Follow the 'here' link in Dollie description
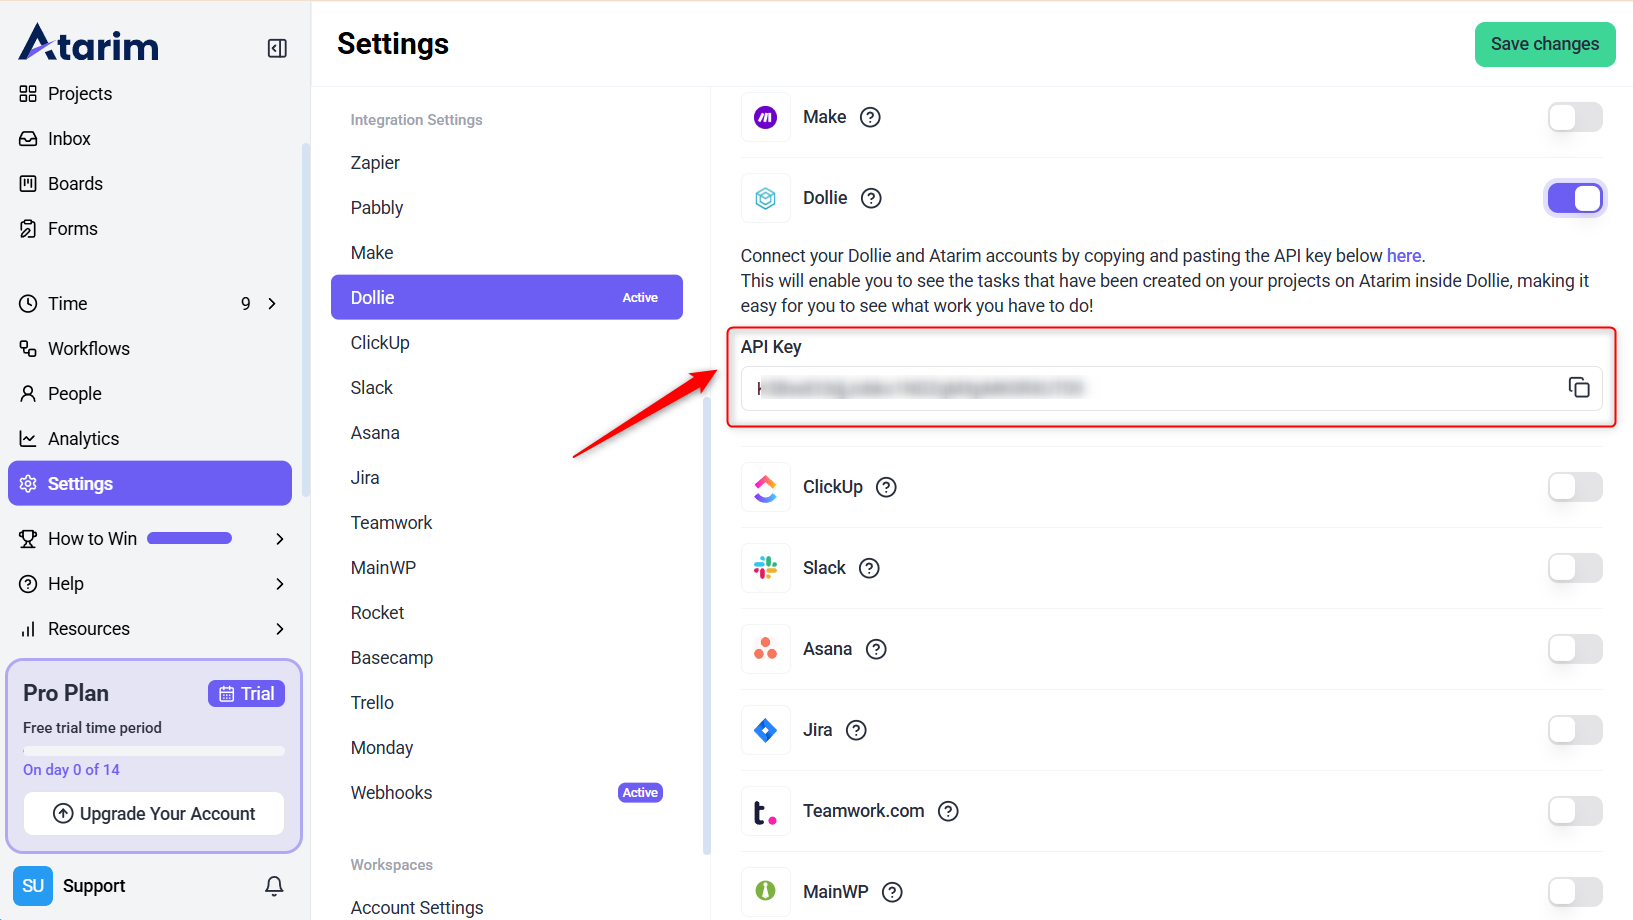The image size is (1633, 920). click(1403, 256)
